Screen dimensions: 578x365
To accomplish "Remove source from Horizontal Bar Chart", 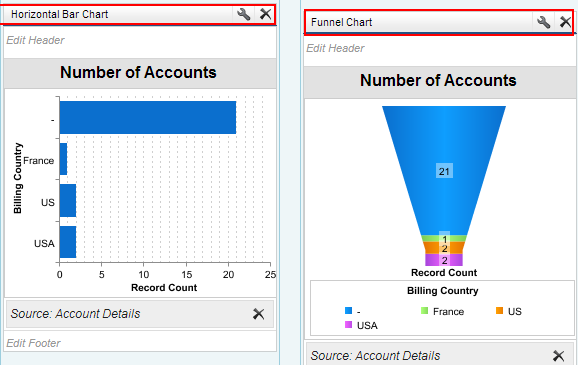I will click(x=258, y=314).
